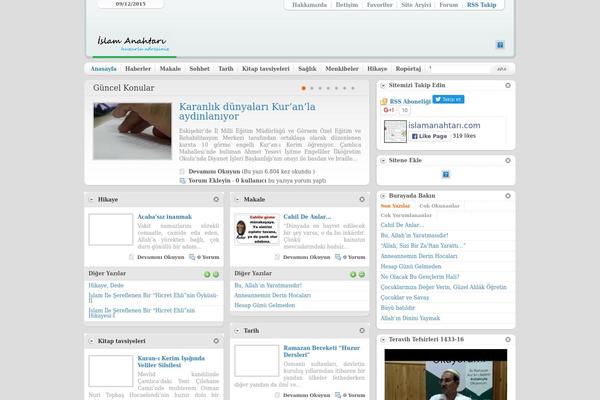Open the Büyü batıldır link
Image resolution: width=600 pixels, height=400 pixels.
click(x=398, y=308)
